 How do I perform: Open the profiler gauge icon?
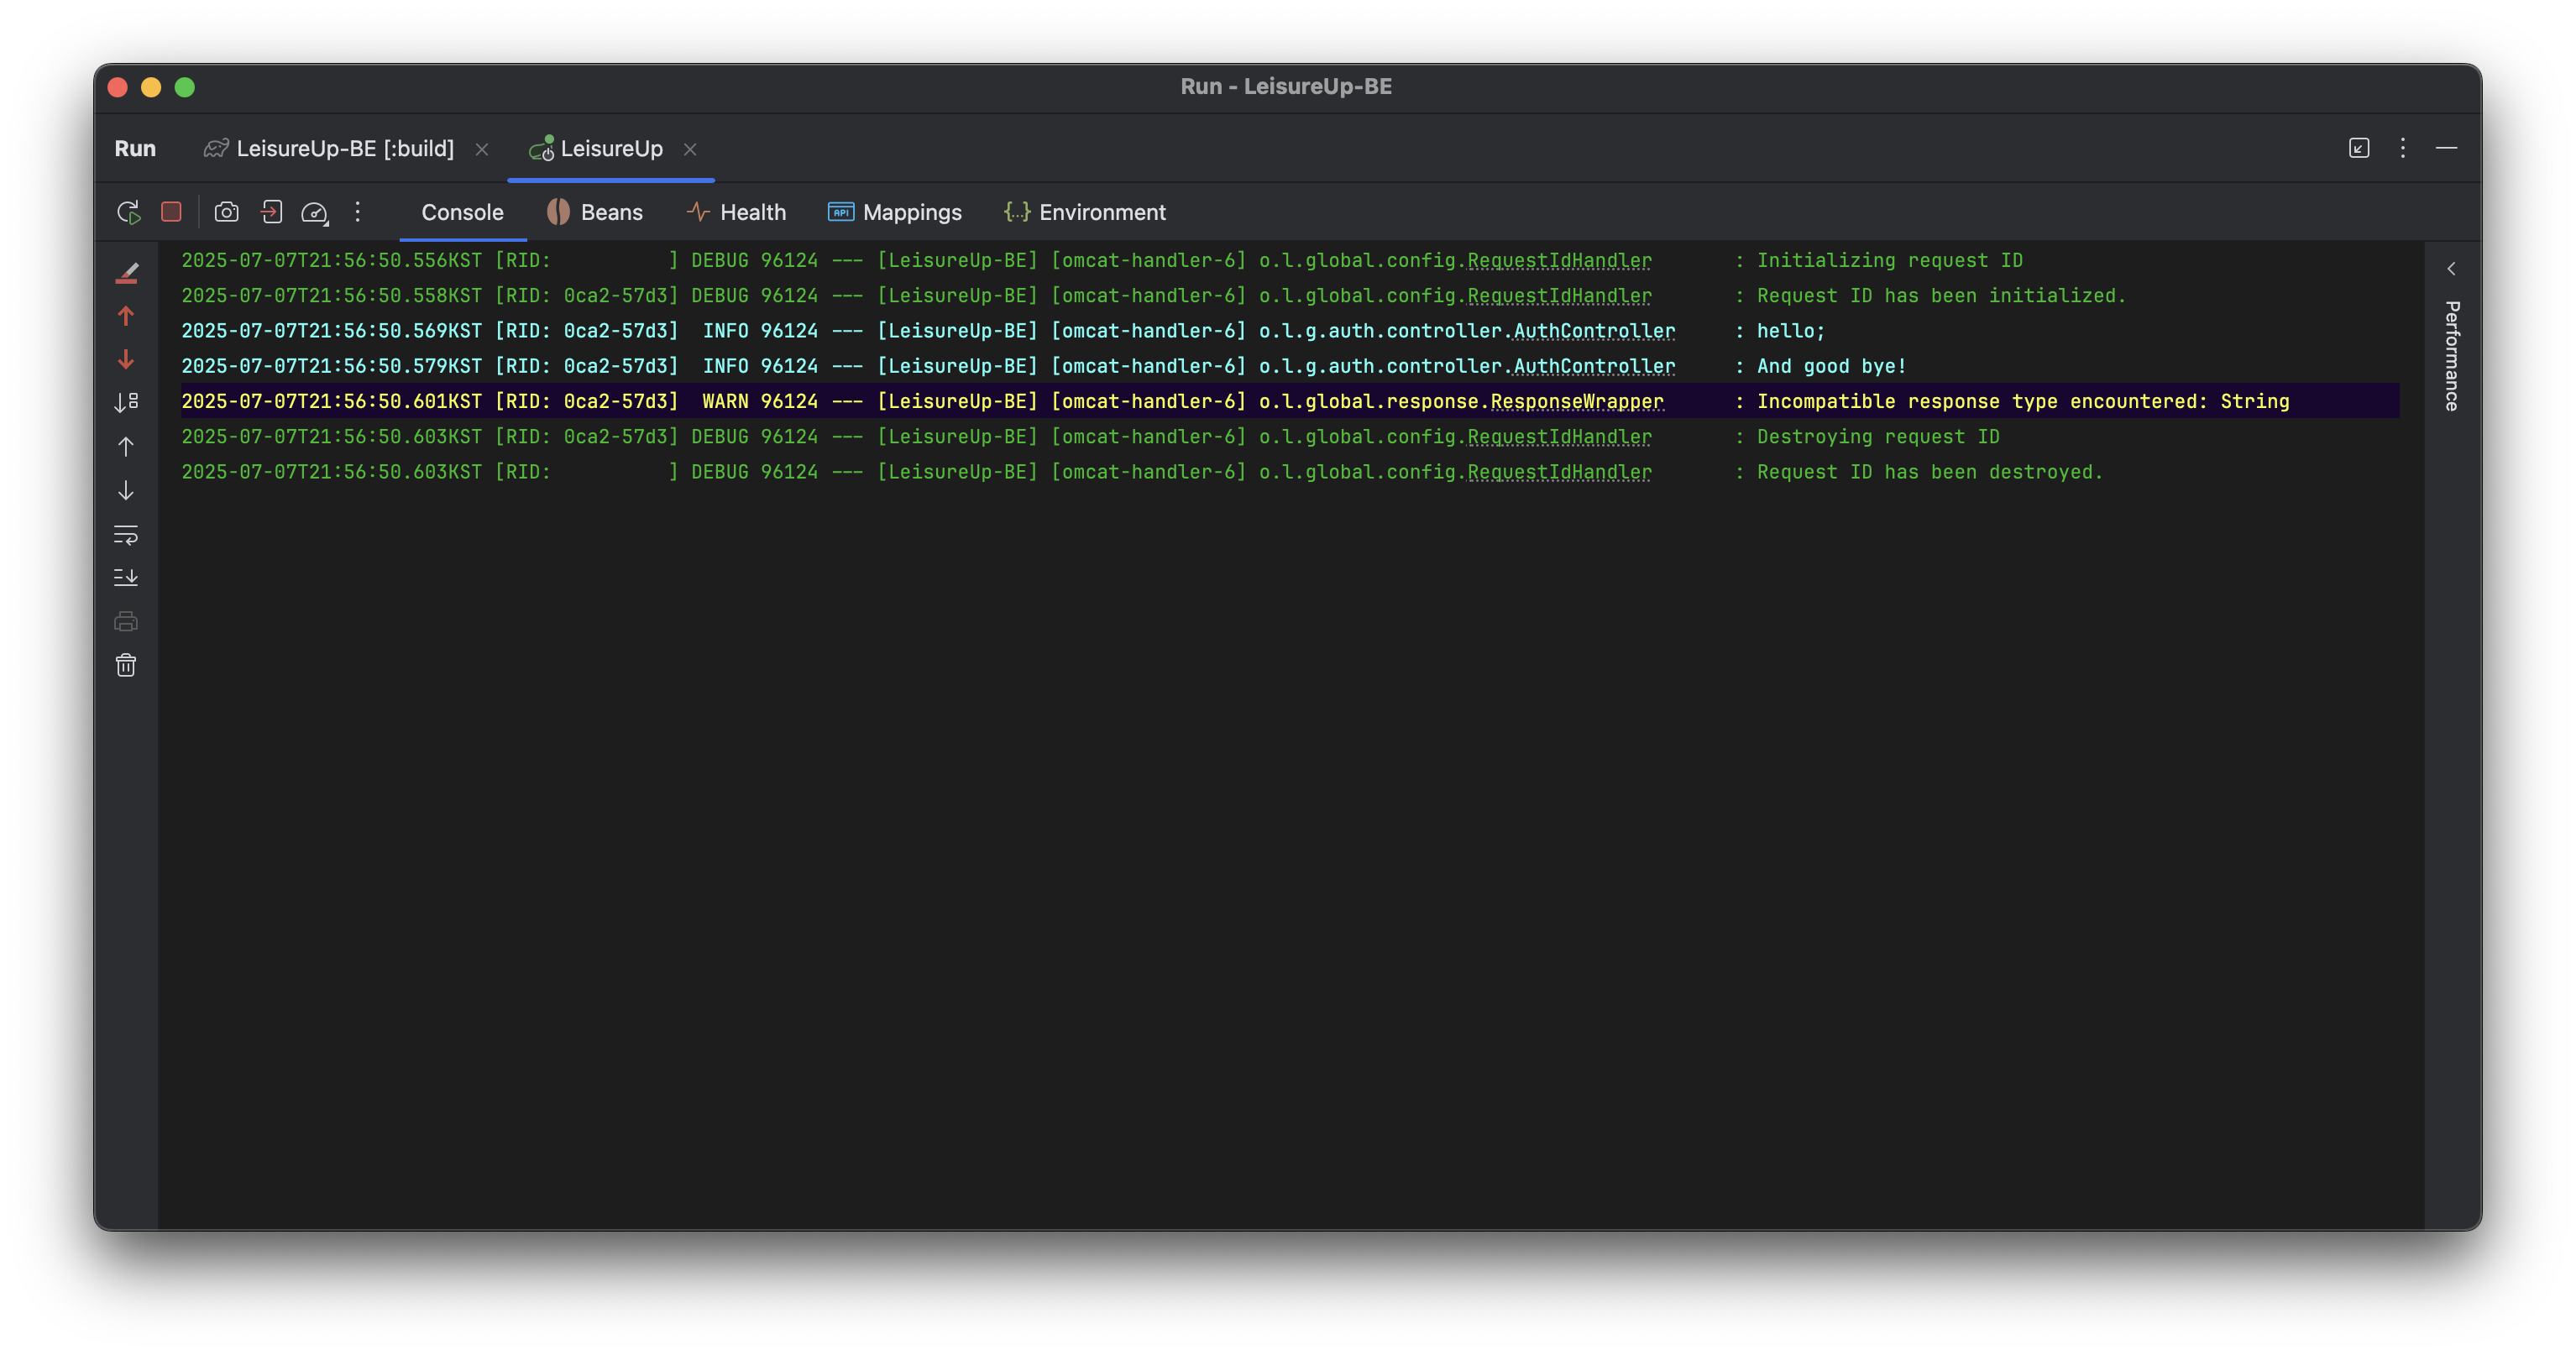click(x=314, y=212)
